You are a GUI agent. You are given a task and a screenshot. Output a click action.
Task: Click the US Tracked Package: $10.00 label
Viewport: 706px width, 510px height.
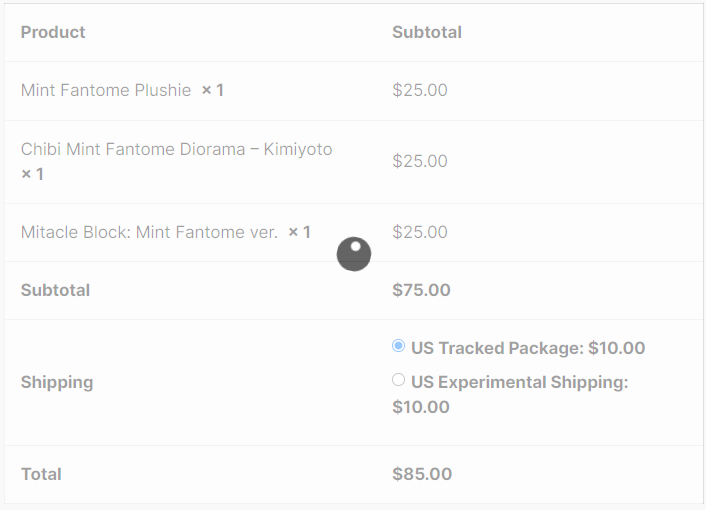pyautogui.click(x=528, y=348)
